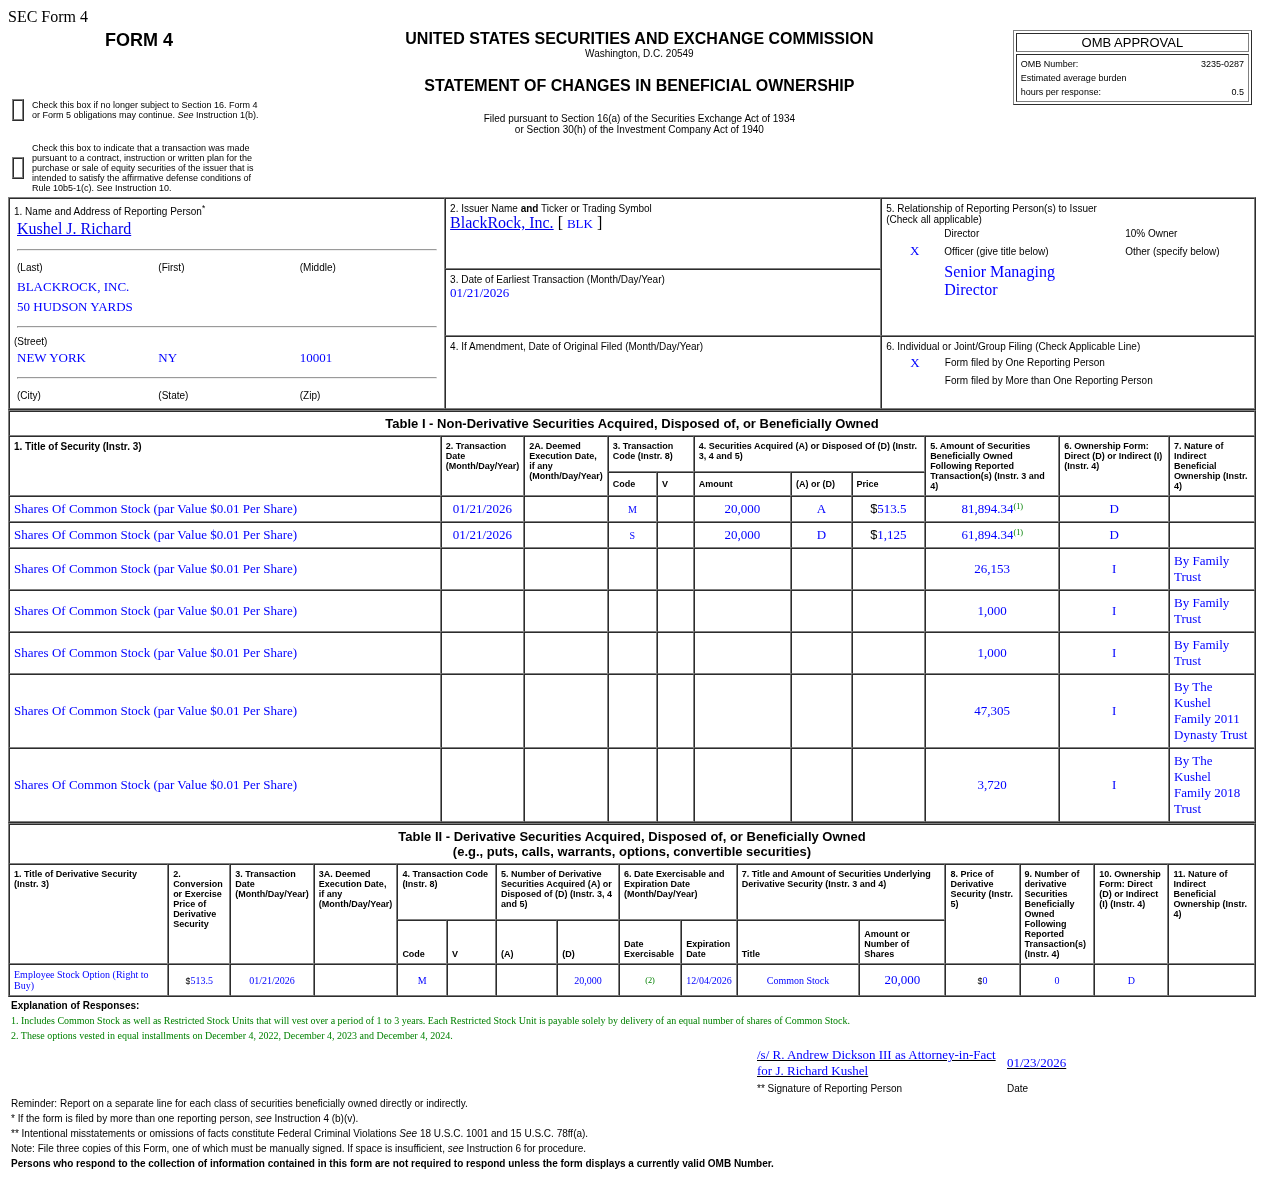Click the BLACKROCK, INC. address line

[73, 287]
